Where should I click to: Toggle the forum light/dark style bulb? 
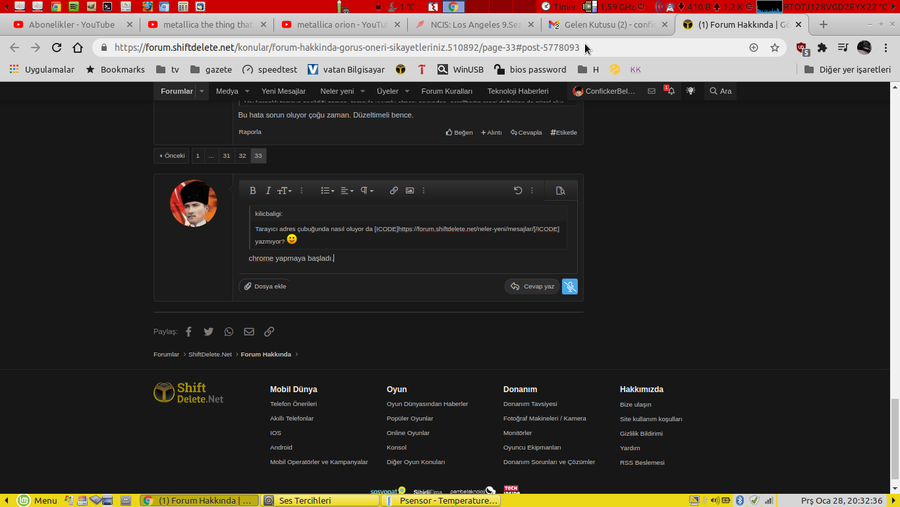[690, 91]
